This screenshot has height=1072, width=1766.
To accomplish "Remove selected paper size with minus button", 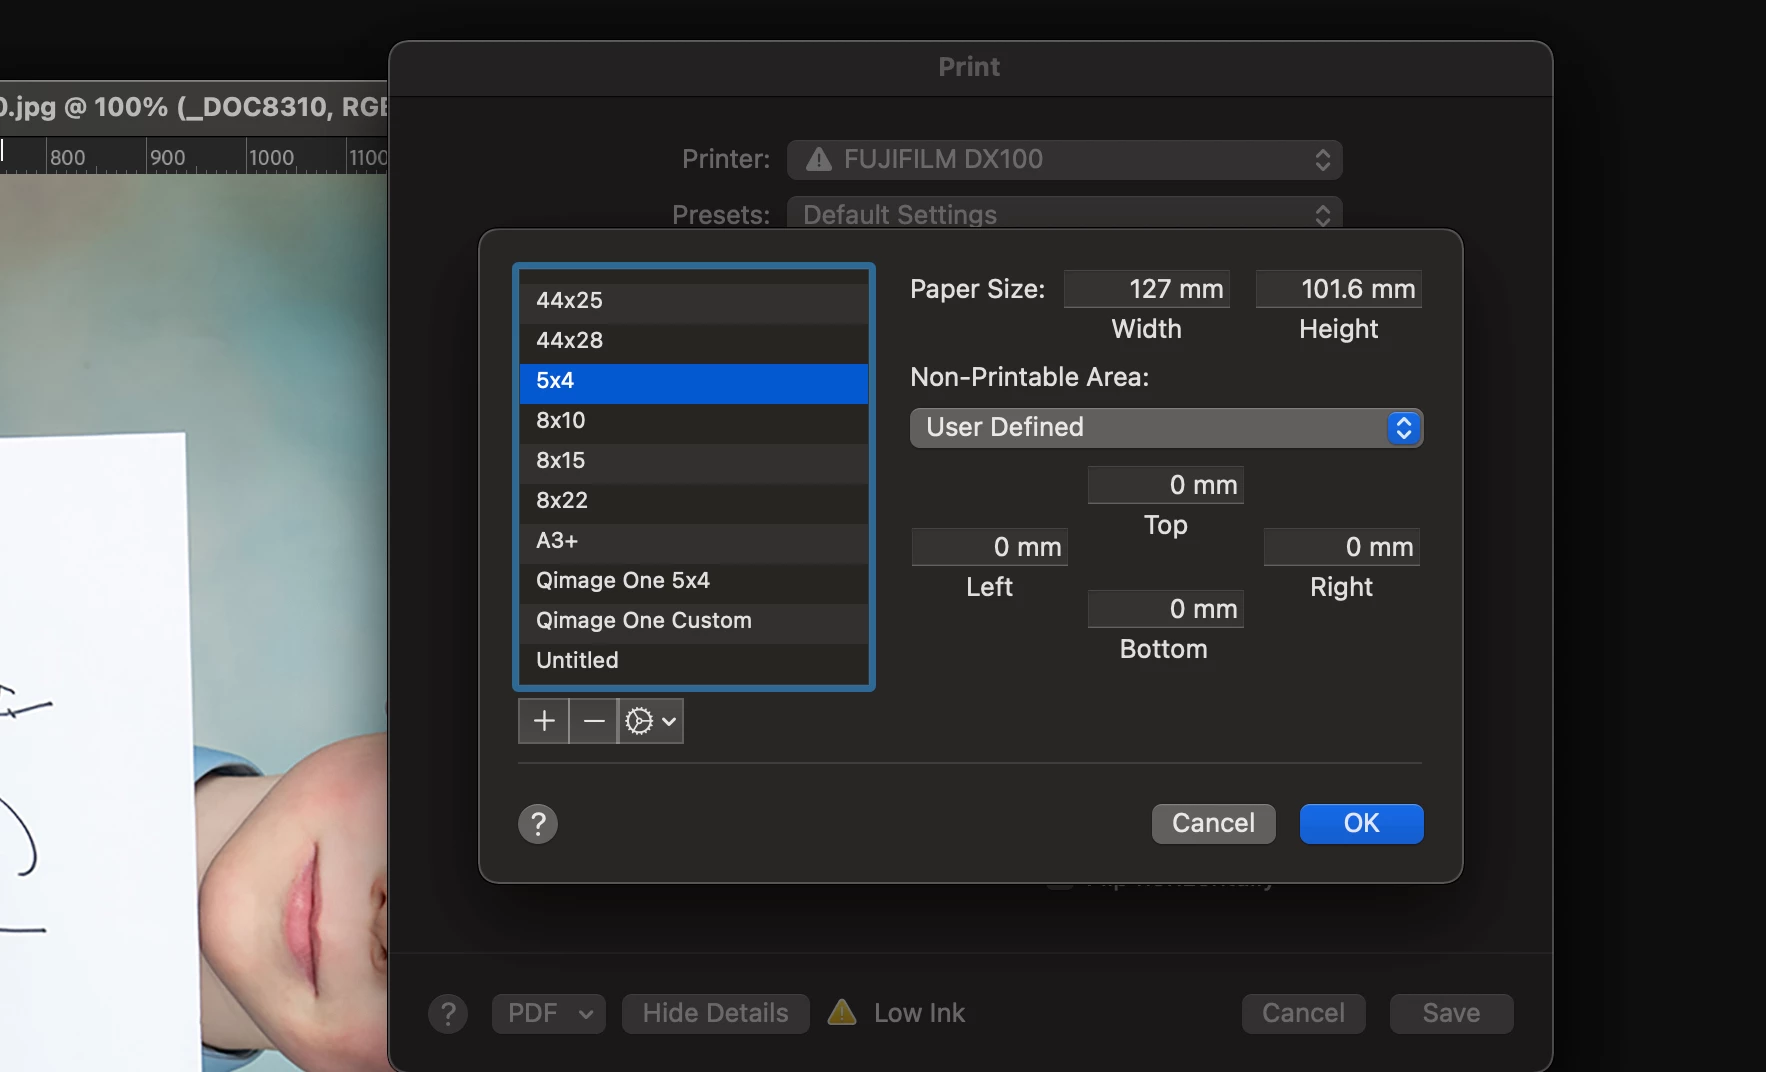I will pyautogui.click(x=594, y=721).
